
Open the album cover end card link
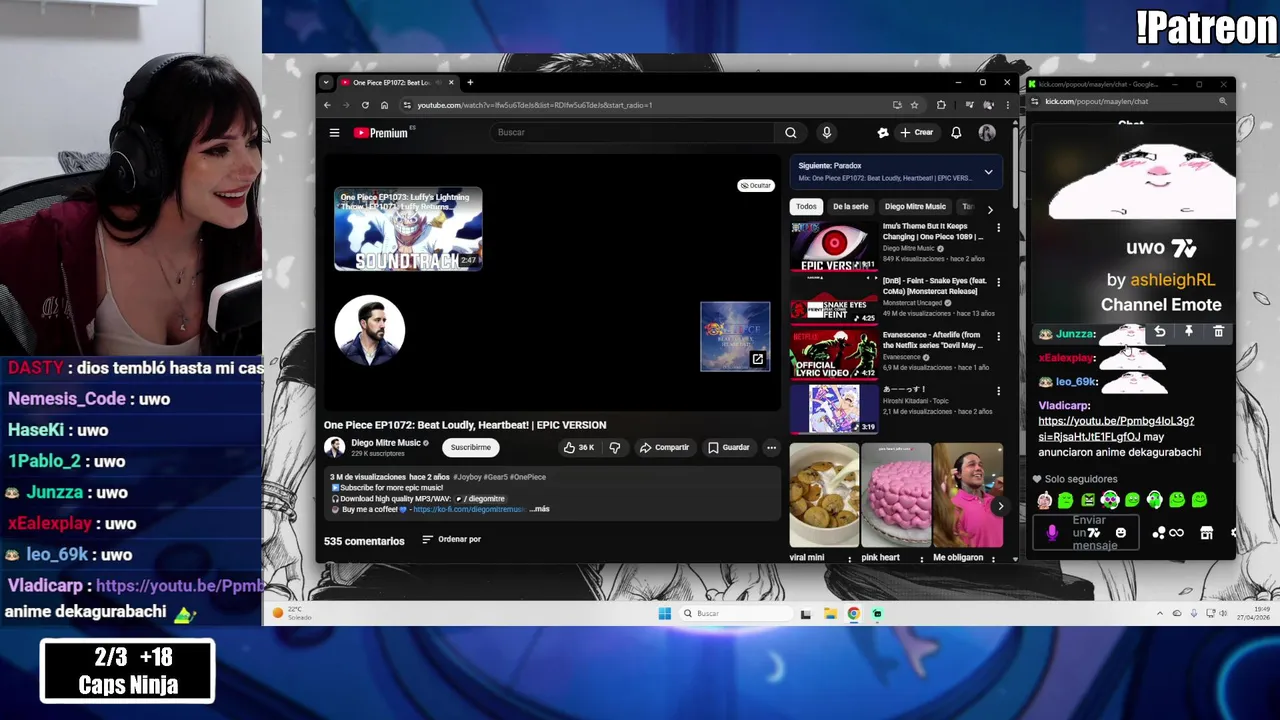(735, 336)
